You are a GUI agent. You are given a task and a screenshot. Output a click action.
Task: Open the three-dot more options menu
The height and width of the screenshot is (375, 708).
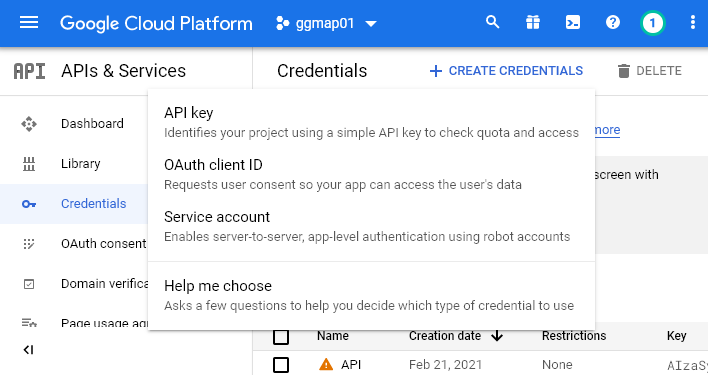click(693, 22)
